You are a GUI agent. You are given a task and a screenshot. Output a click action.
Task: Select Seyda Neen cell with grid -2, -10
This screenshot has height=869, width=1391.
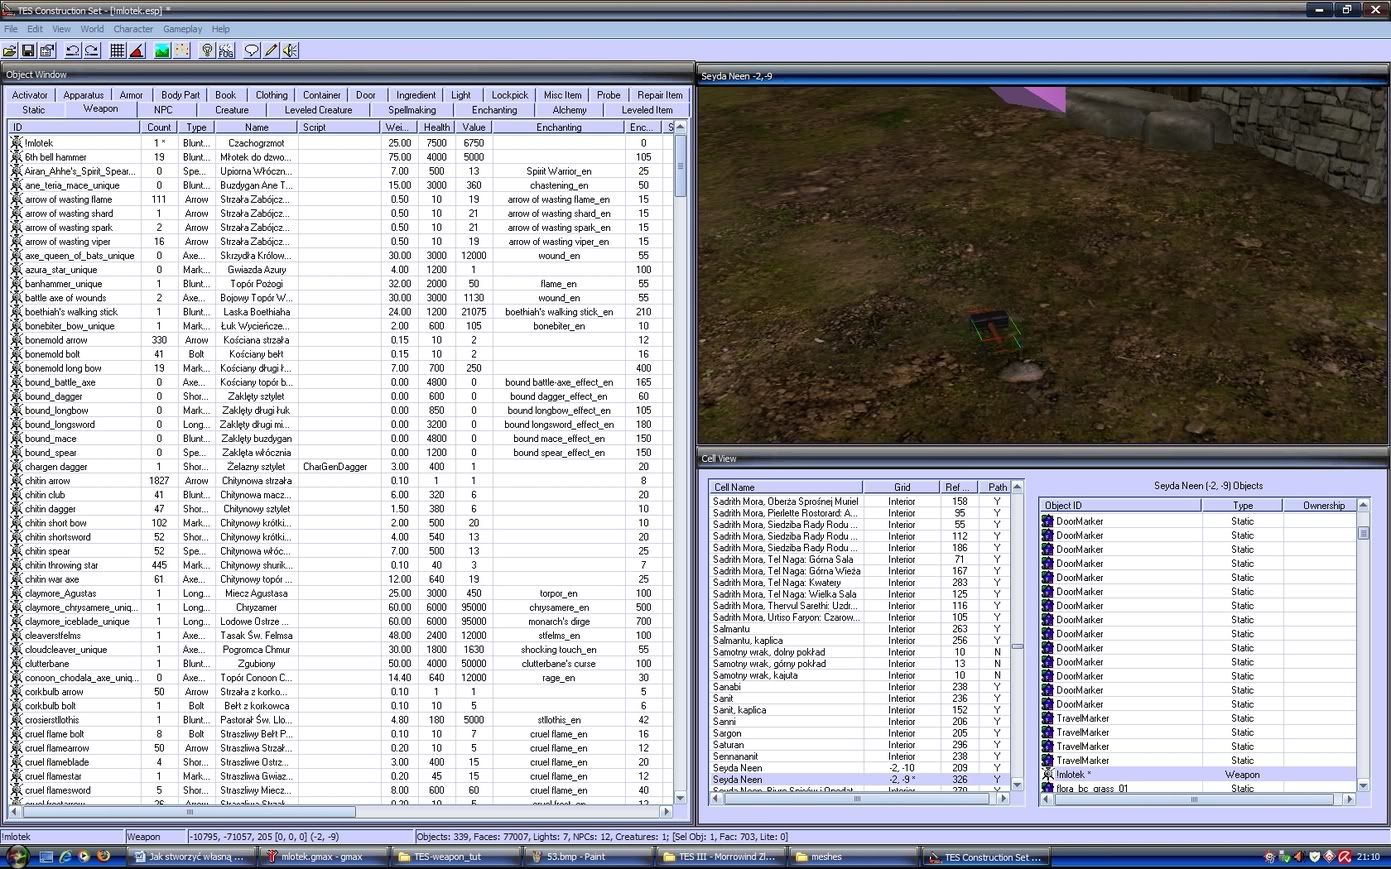point(860,768)
